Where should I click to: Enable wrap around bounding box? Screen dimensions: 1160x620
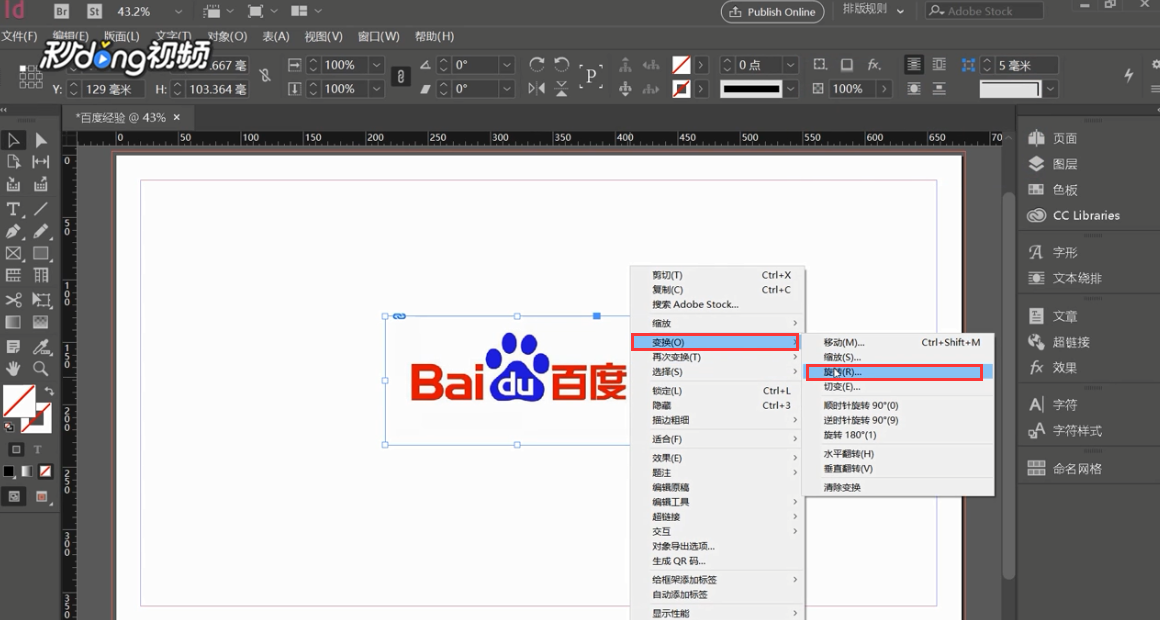[939, 65]
